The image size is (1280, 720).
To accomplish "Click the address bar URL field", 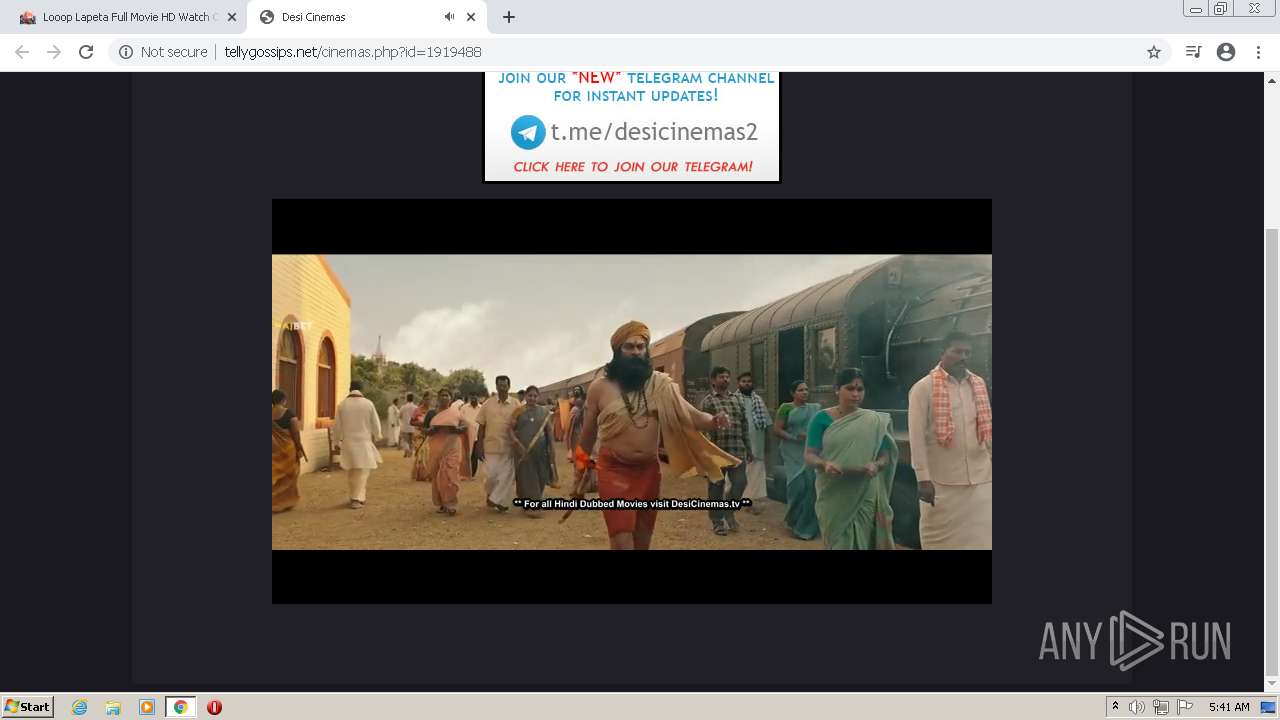I will pos(640,52).
